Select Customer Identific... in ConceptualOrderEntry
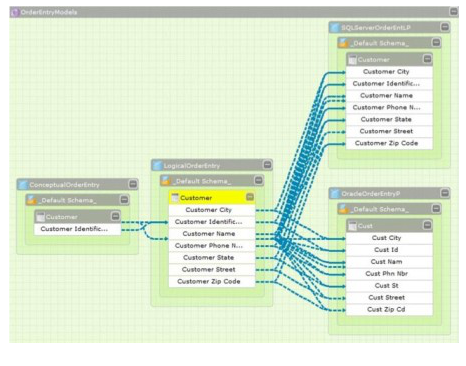This screenshot has height=366, width=466. tap(77, 229)
